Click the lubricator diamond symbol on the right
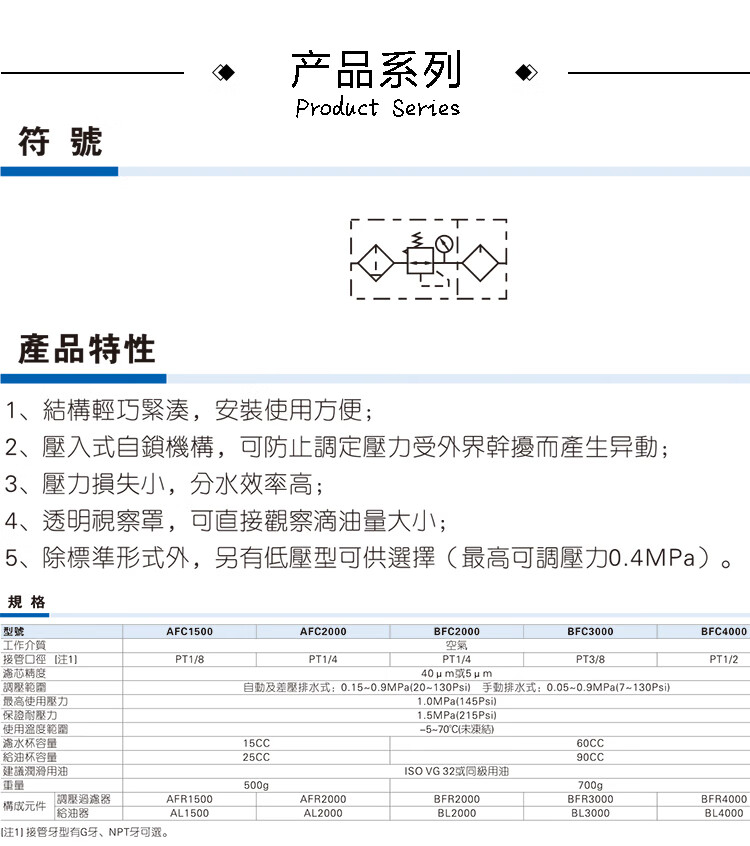This screenshot has width=750, height=846. click(x=478, y=265)
